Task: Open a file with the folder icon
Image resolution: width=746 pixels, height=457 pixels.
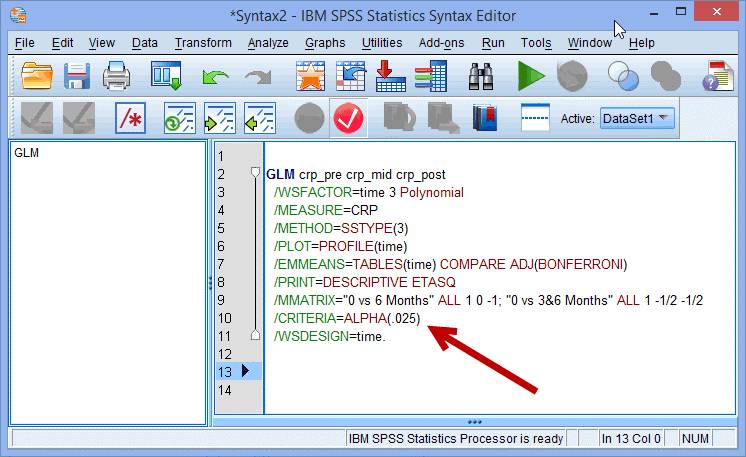Action: click(x=37, y=76)
